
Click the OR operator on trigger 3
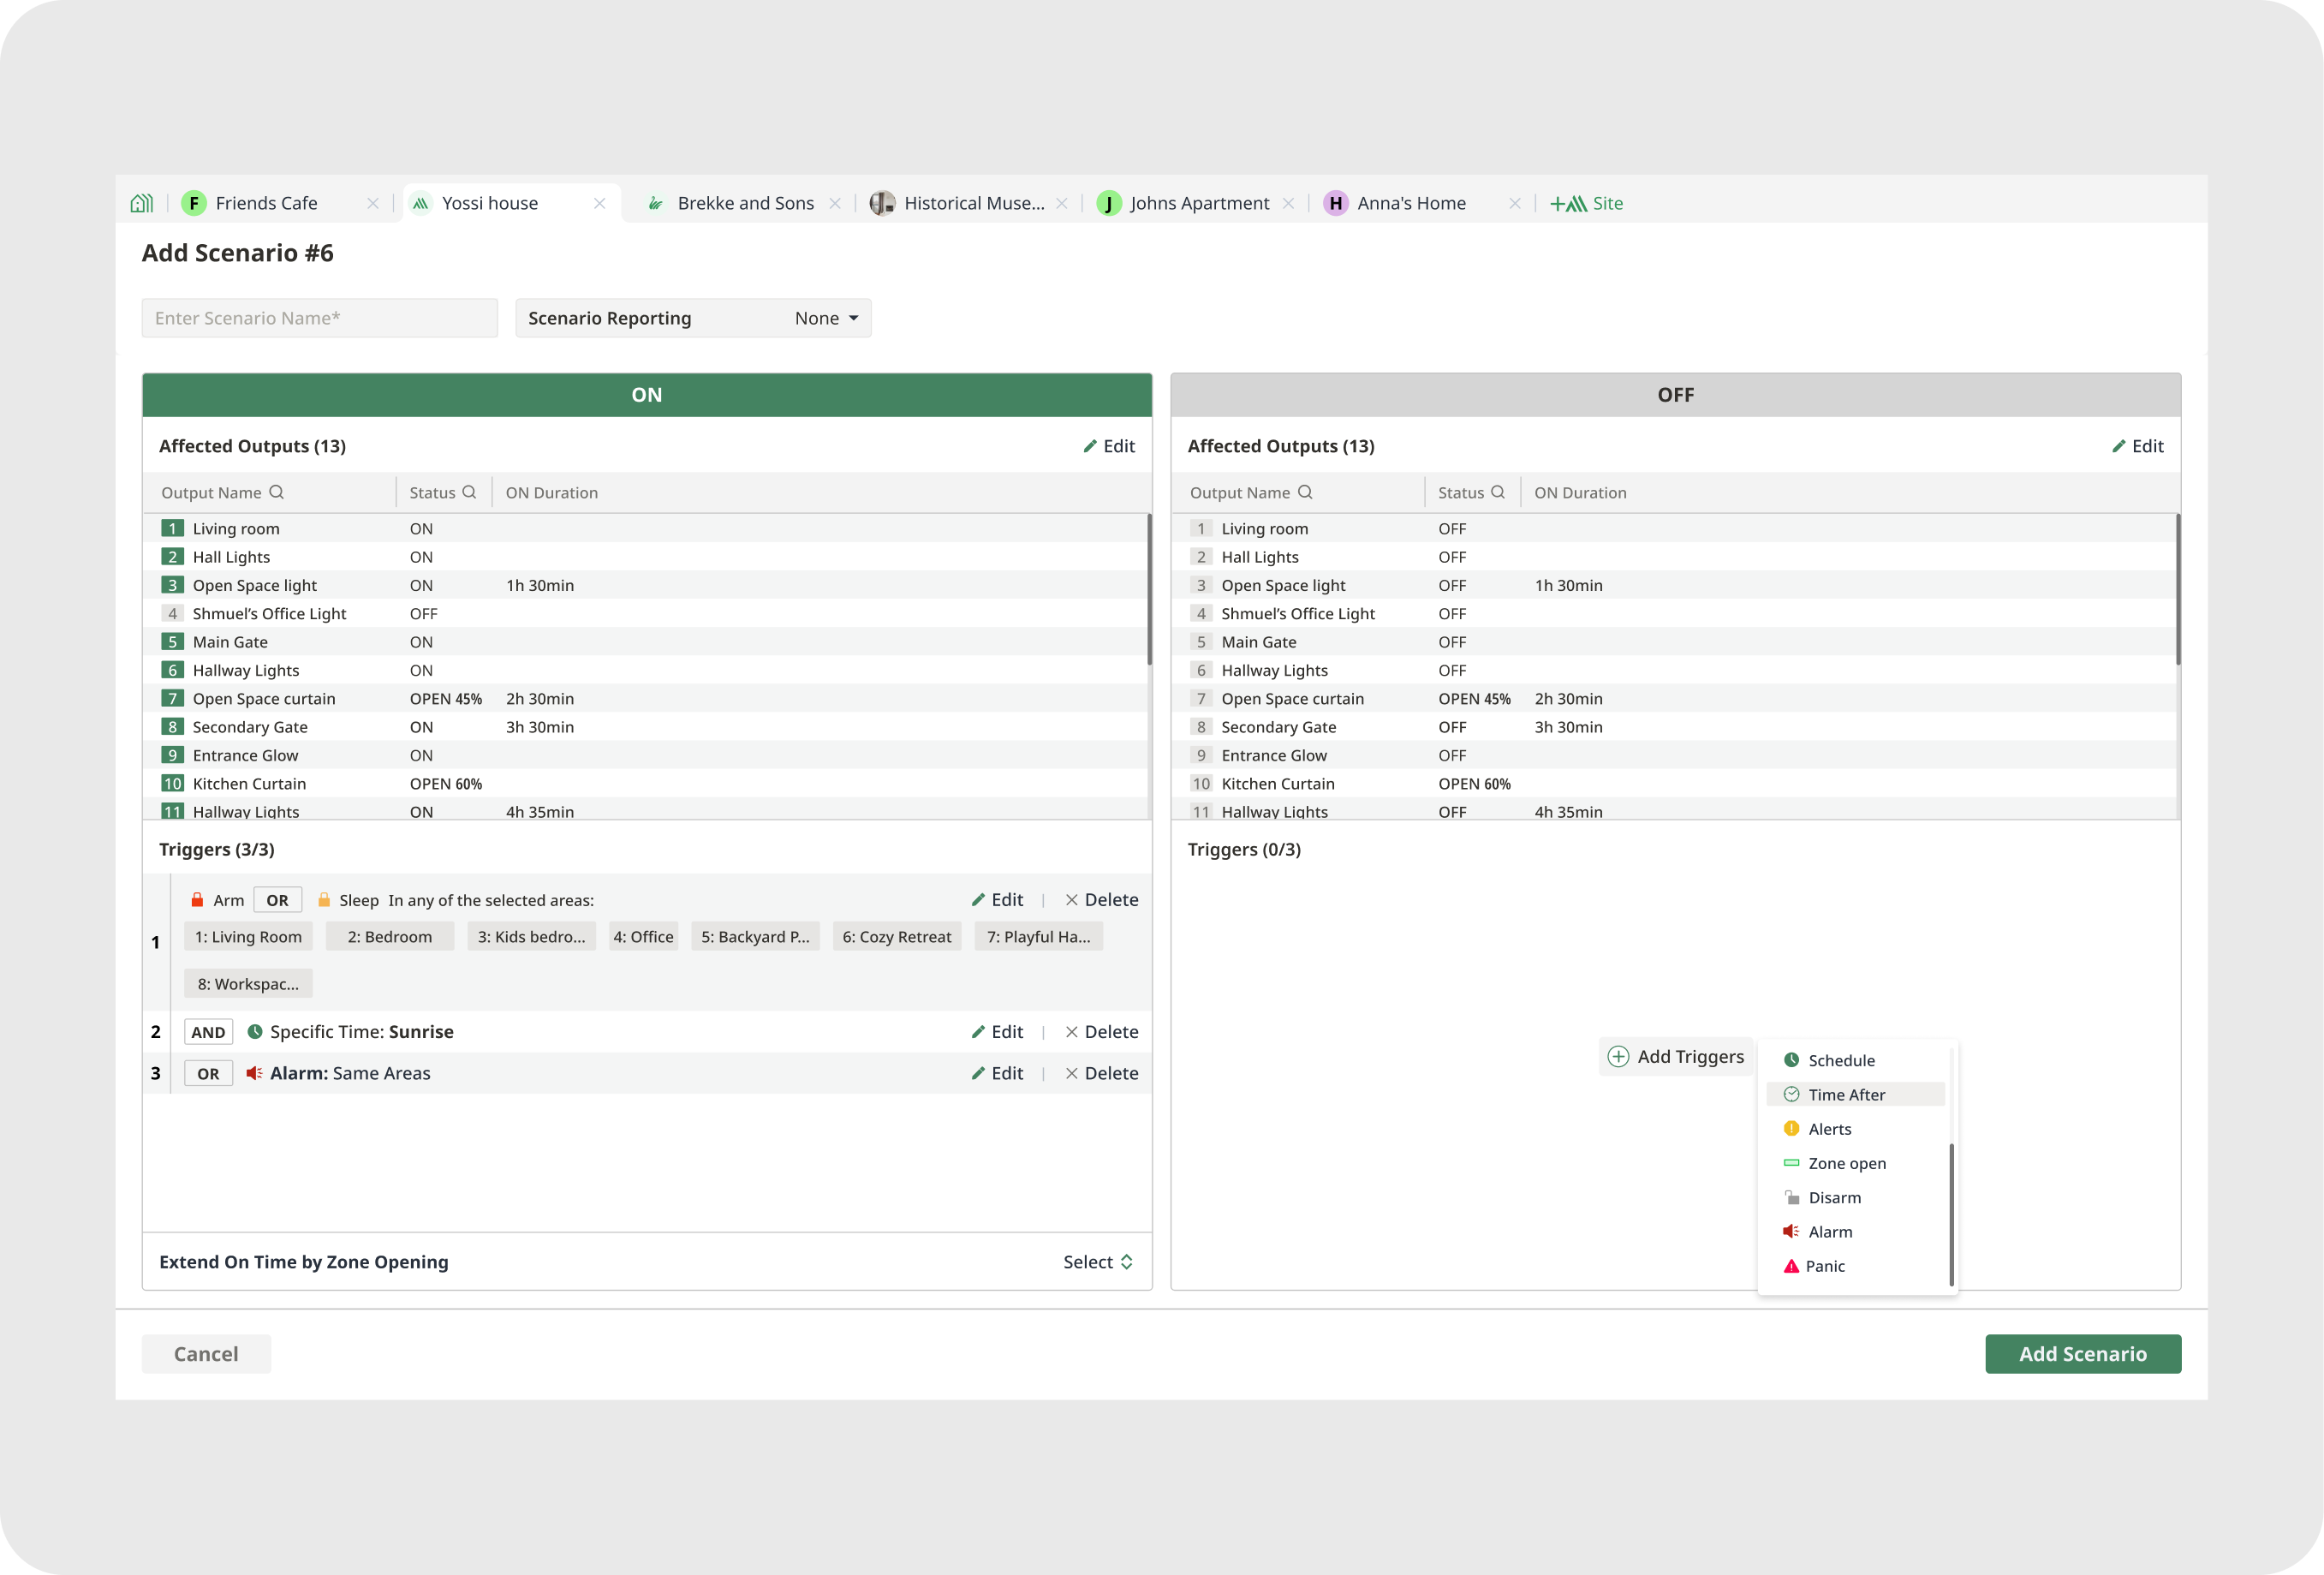208,1073
